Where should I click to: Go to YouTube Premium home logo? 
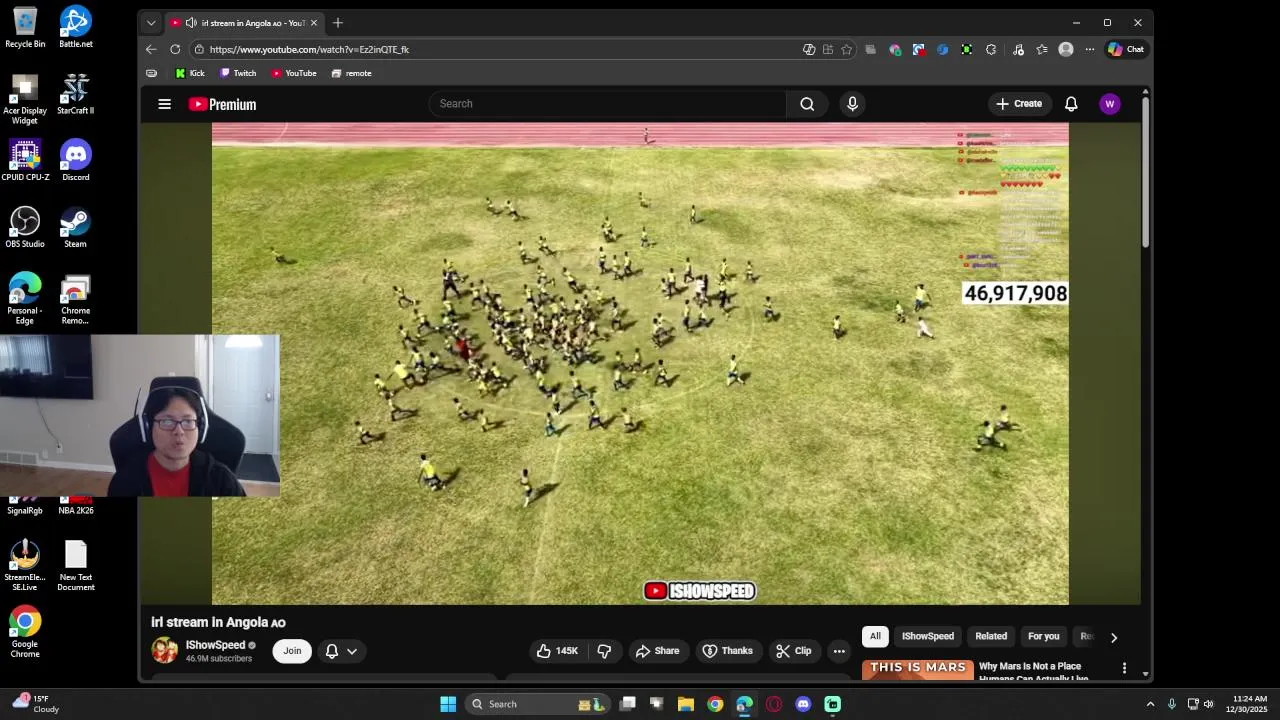point(222,104)
